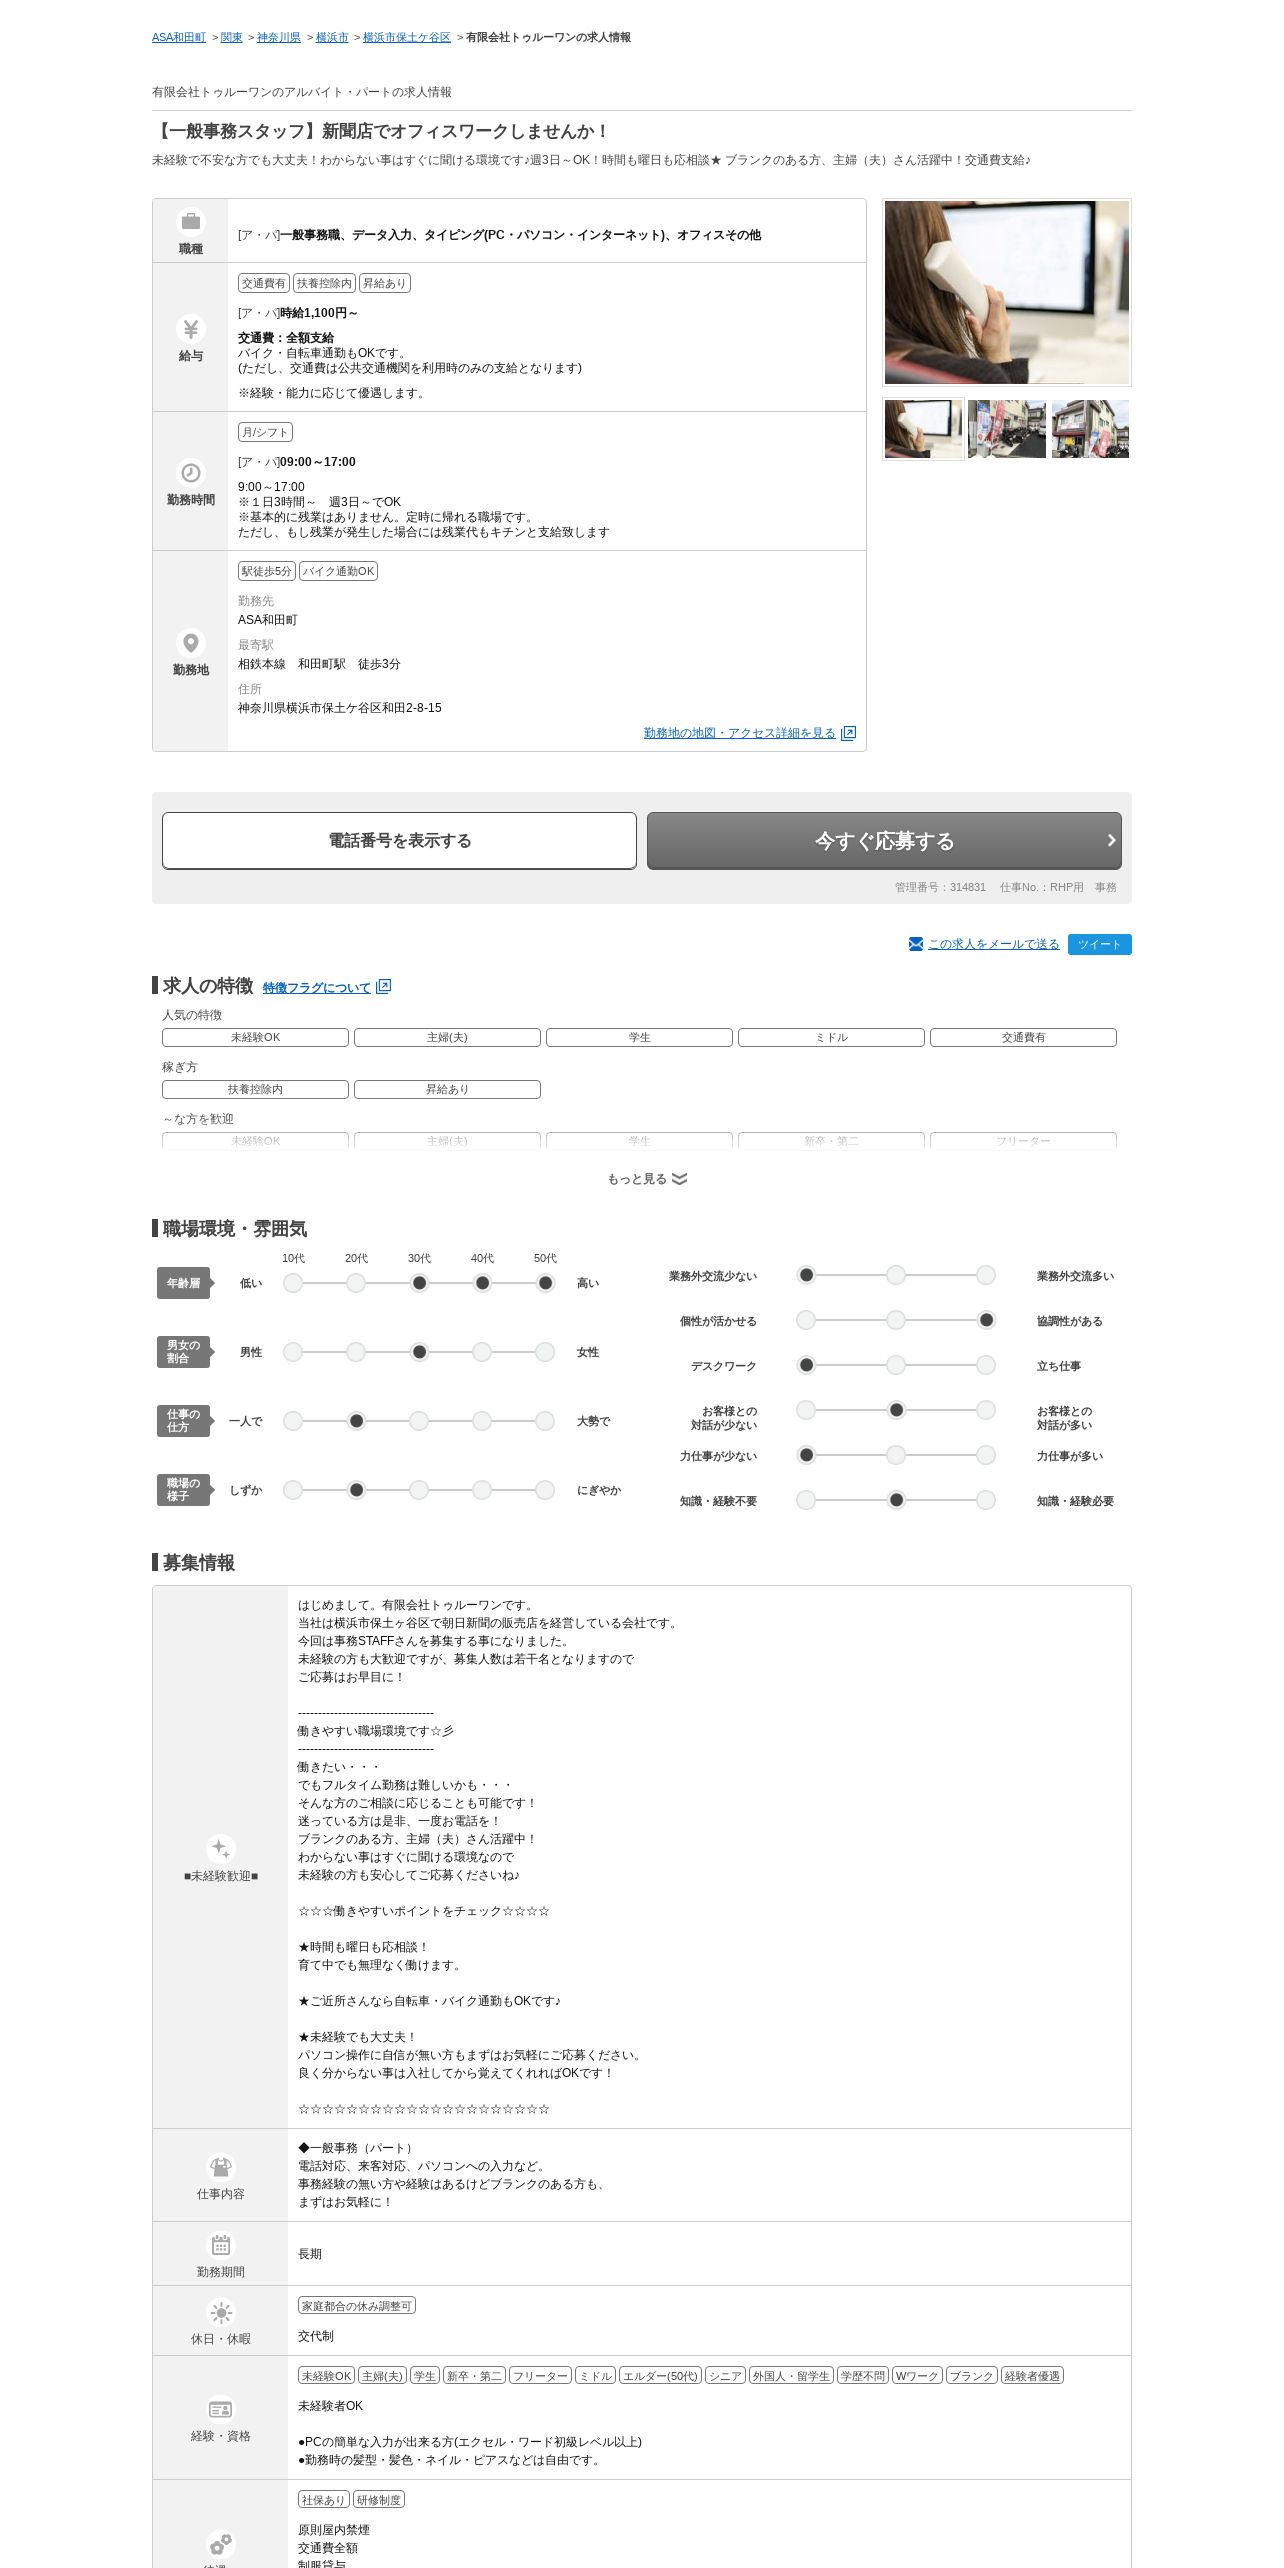1284x2568 pixels.
Task: Open 勤務地の地図・アクセス詳細を見る link
Action: [x=740, y=733]
